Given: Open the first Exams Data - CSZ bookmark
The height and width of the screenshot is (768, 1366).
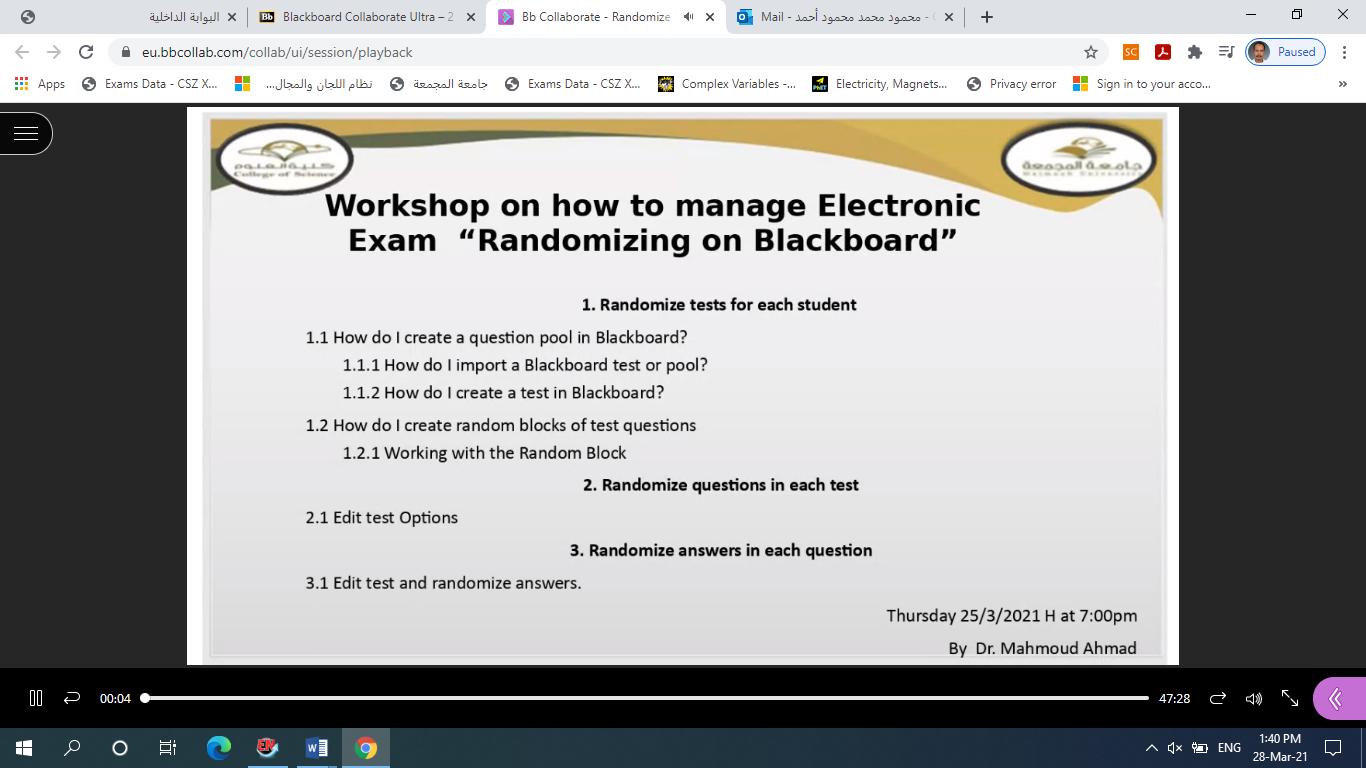Looking at the screenshot, I should [149, 84].
